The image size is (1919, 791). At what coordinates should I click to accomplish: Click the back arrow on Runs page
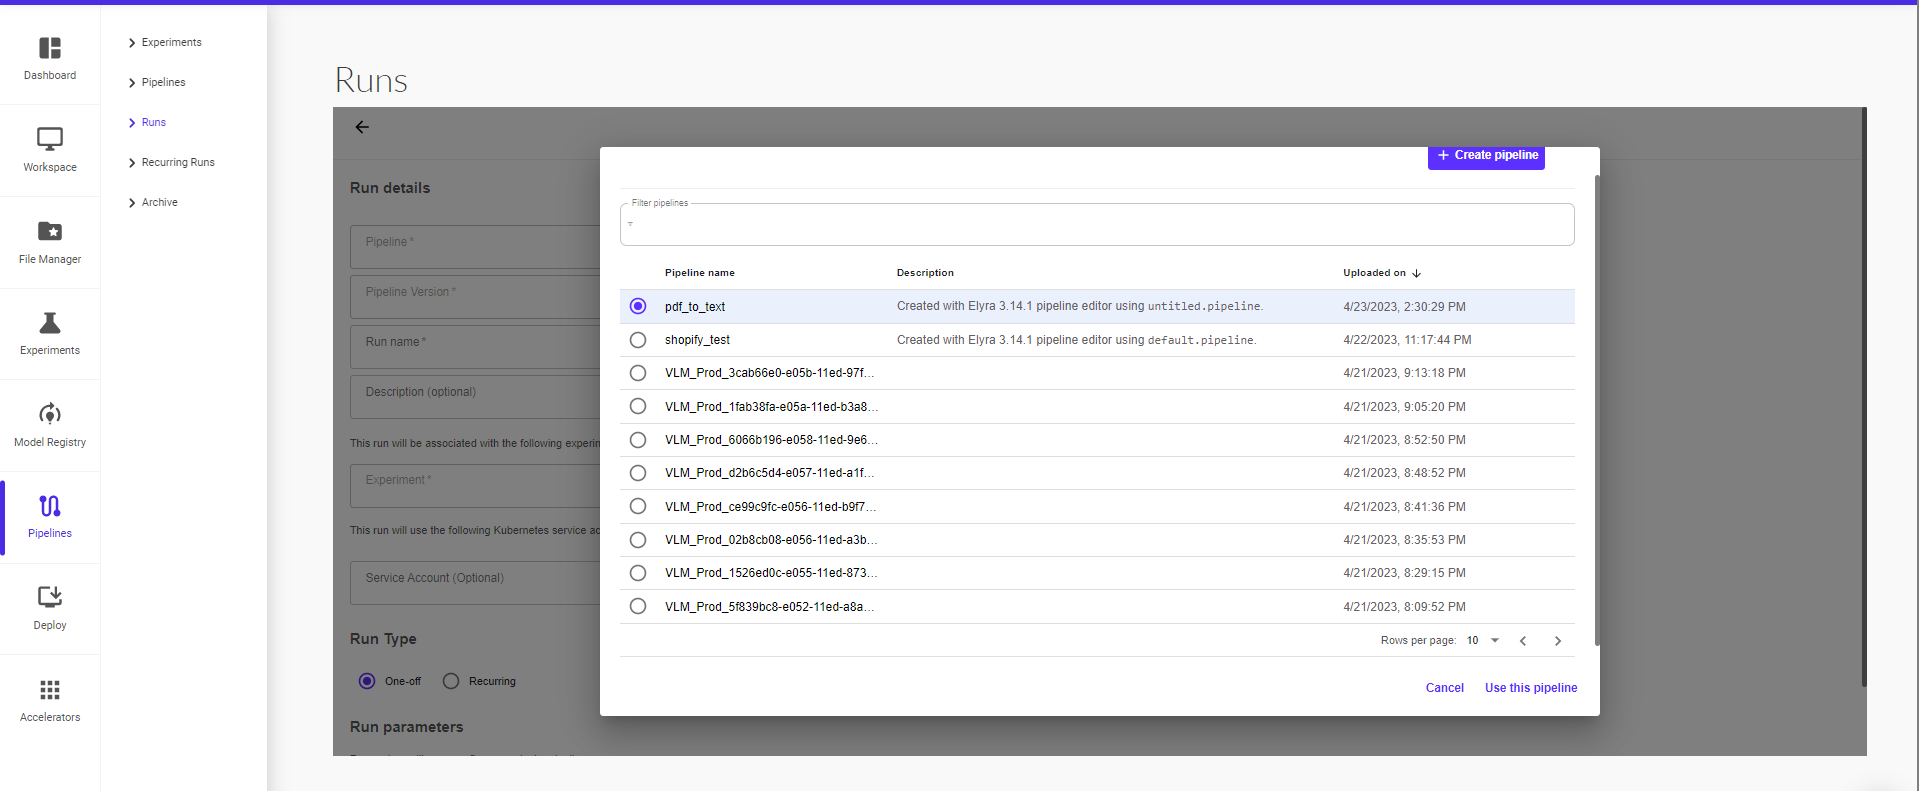coord(362,127)
